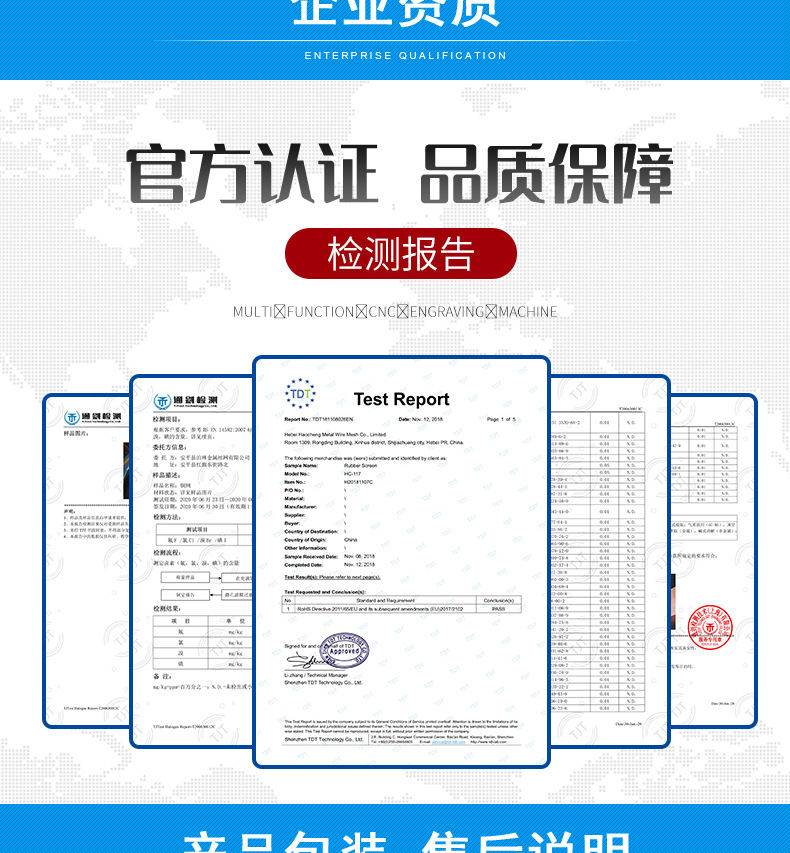Click the 官方认证 品质保障 headline
The height and width of the screenshot is (853, 790).
coord(400,174)
